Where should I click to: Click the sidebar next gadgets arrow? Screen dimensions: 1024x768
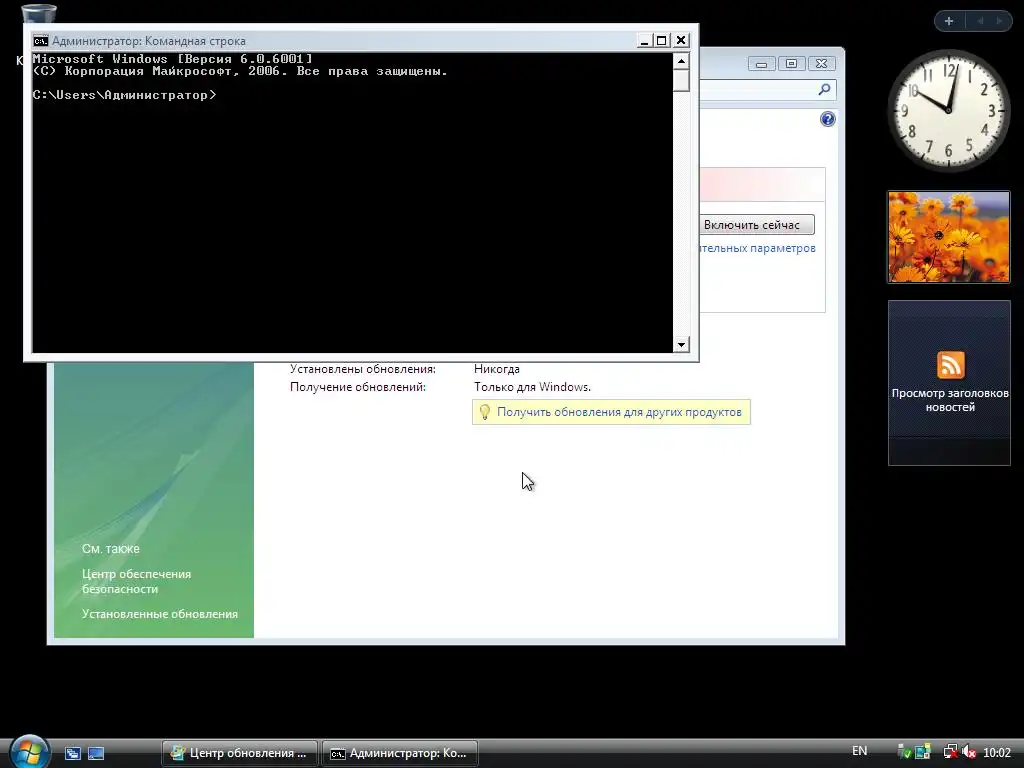[x=999, y=21]
